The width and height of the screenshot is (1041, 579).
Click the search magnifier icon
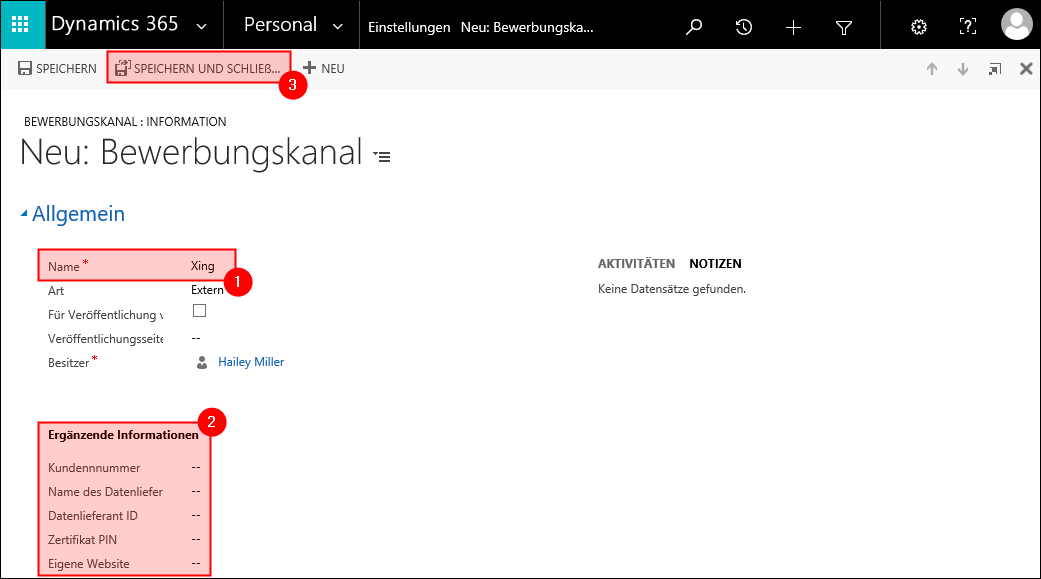(x=694, y=27)
